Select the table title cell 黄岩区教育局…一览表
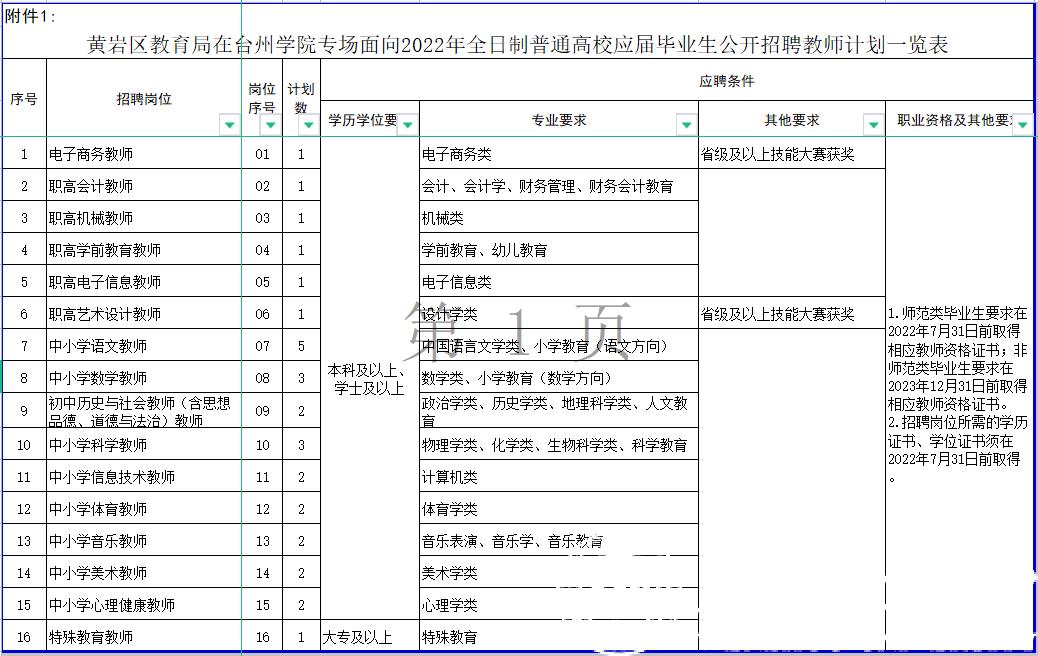 (x=518, y=44)
